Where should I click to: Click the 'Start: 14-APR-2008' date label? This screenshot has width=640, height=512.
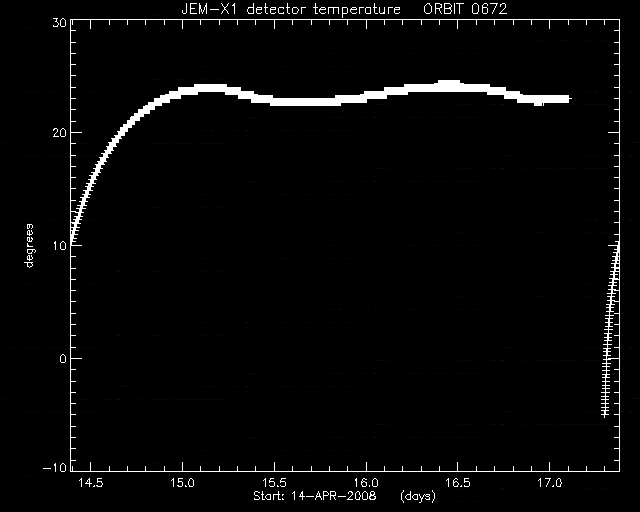(315, 496)
